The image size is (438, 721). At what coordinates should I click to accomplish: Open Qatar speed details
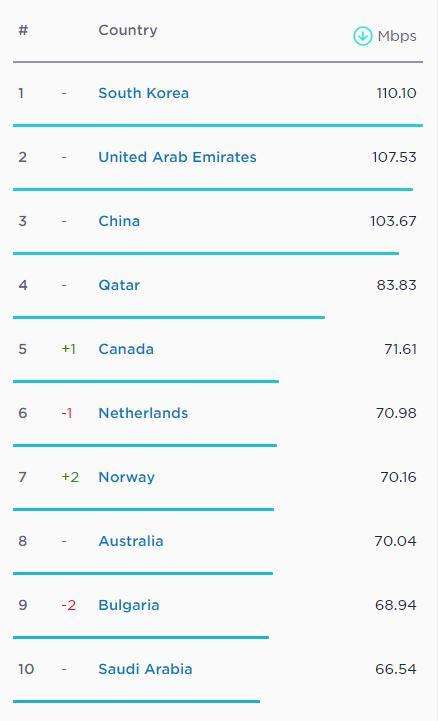click(x=119, y=285)
